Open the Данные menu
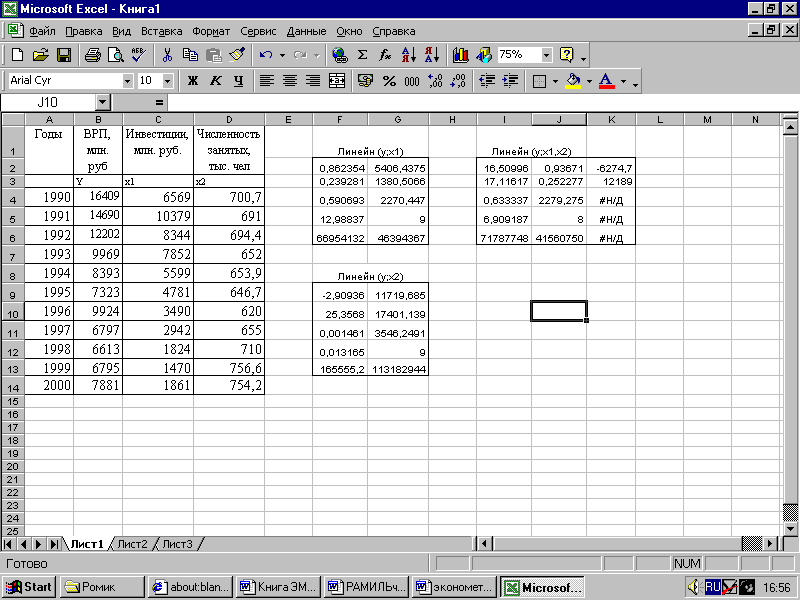 306,31
